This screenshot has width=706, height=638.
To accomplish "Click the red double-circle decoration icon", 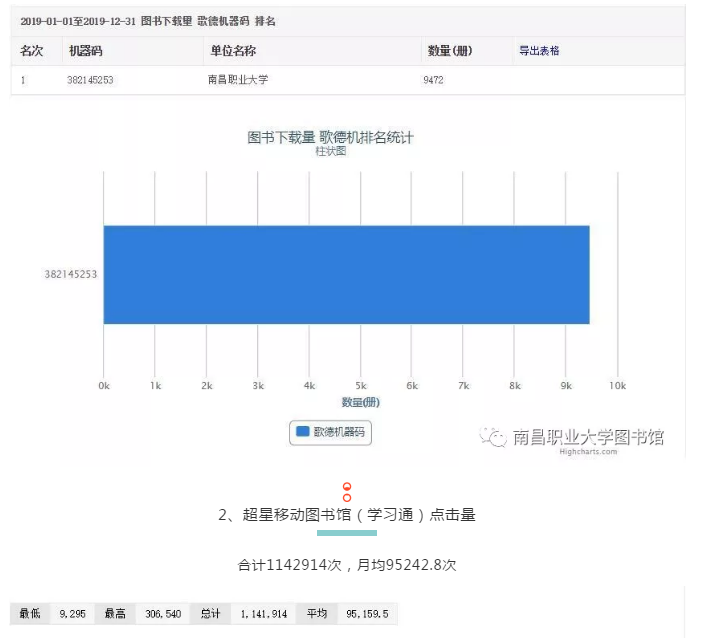I will [347, 492].
